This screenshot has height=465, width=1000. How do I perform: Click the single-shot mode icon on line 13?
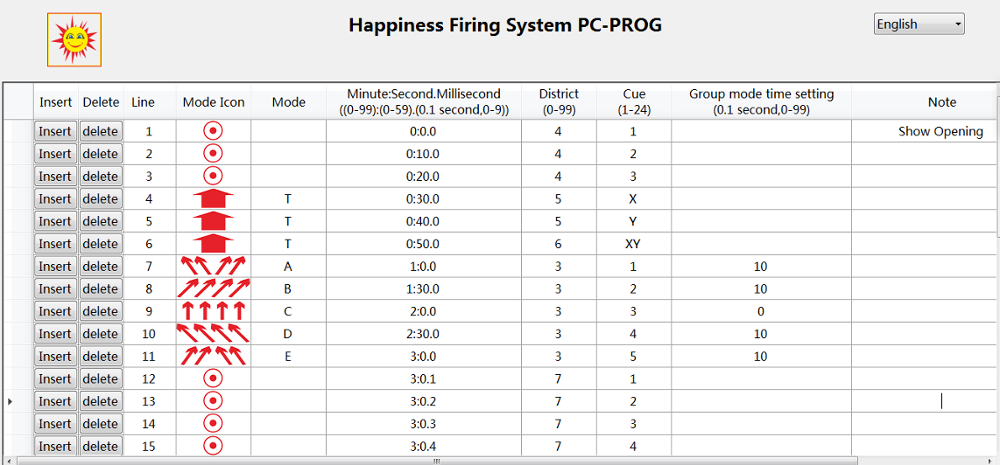(x=213, y=401)
